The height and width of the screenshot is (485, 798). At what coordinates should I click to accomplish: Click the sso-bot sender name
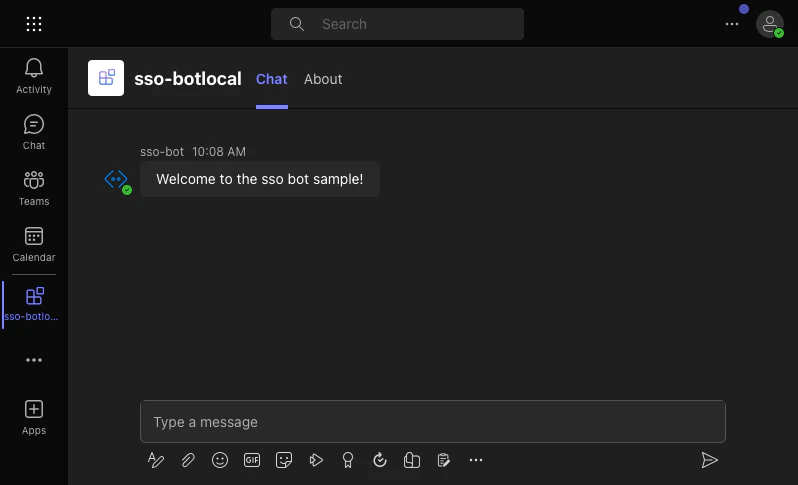(x=161, y=152)
